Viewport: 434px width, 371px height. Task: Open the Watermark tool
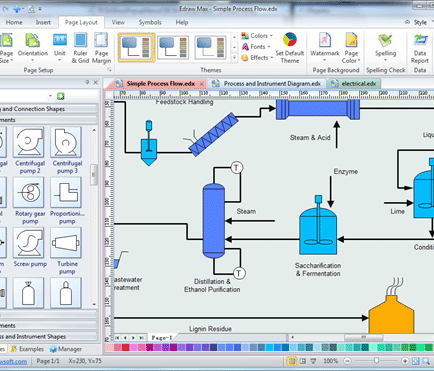324,47
